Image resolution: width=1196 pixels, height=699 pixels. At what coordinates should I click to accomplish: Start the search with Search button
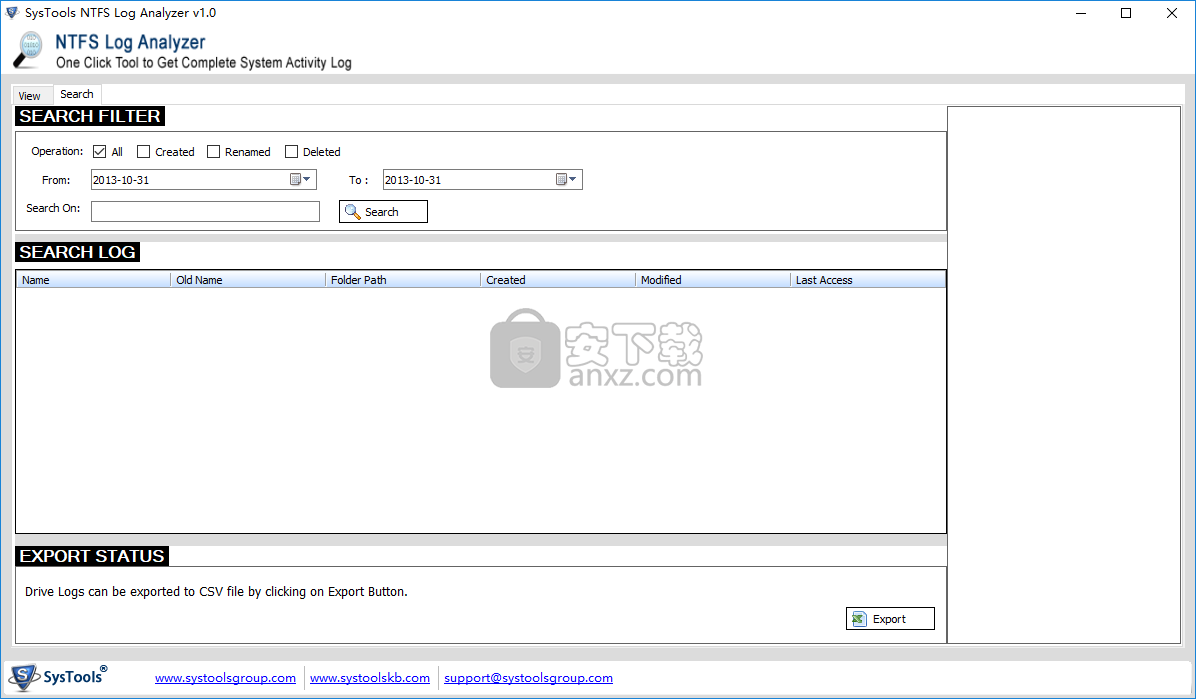point(384,211)
